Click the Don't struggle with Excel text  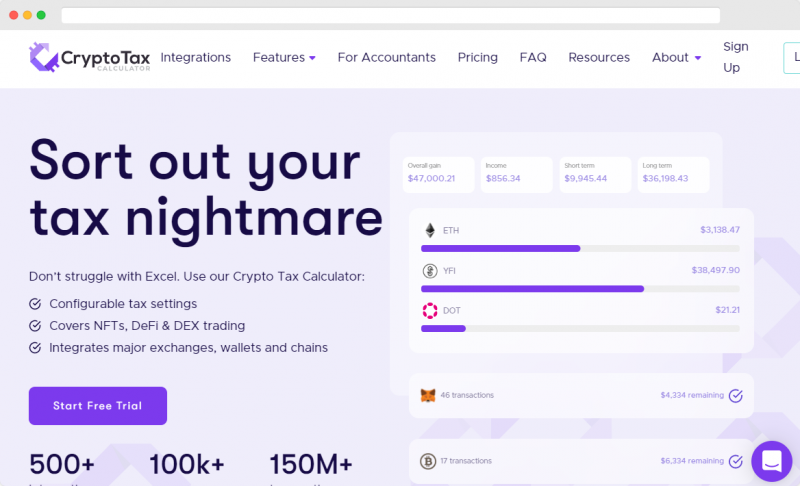197,276
